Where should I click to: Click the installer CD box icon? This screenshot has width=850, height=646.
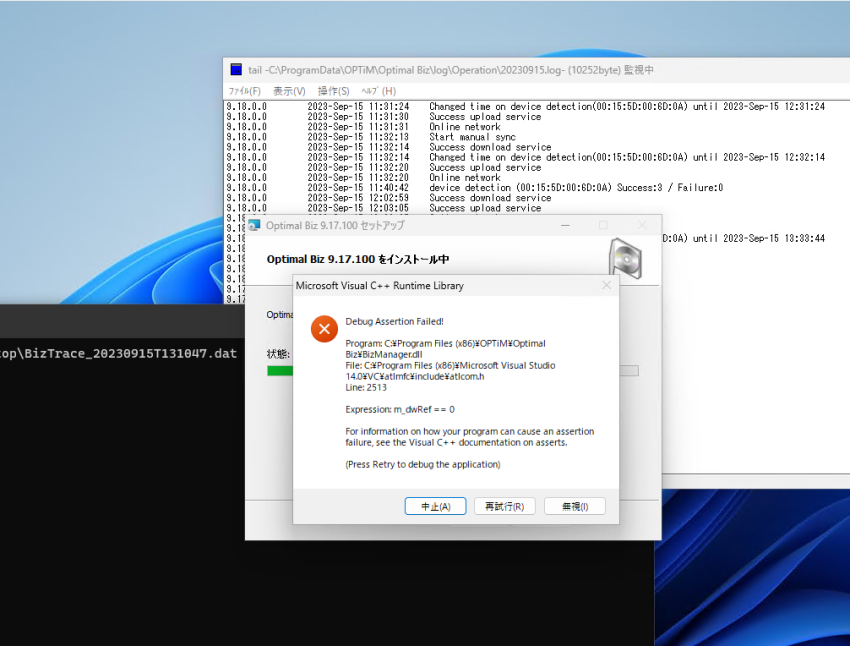coord(626,259)
